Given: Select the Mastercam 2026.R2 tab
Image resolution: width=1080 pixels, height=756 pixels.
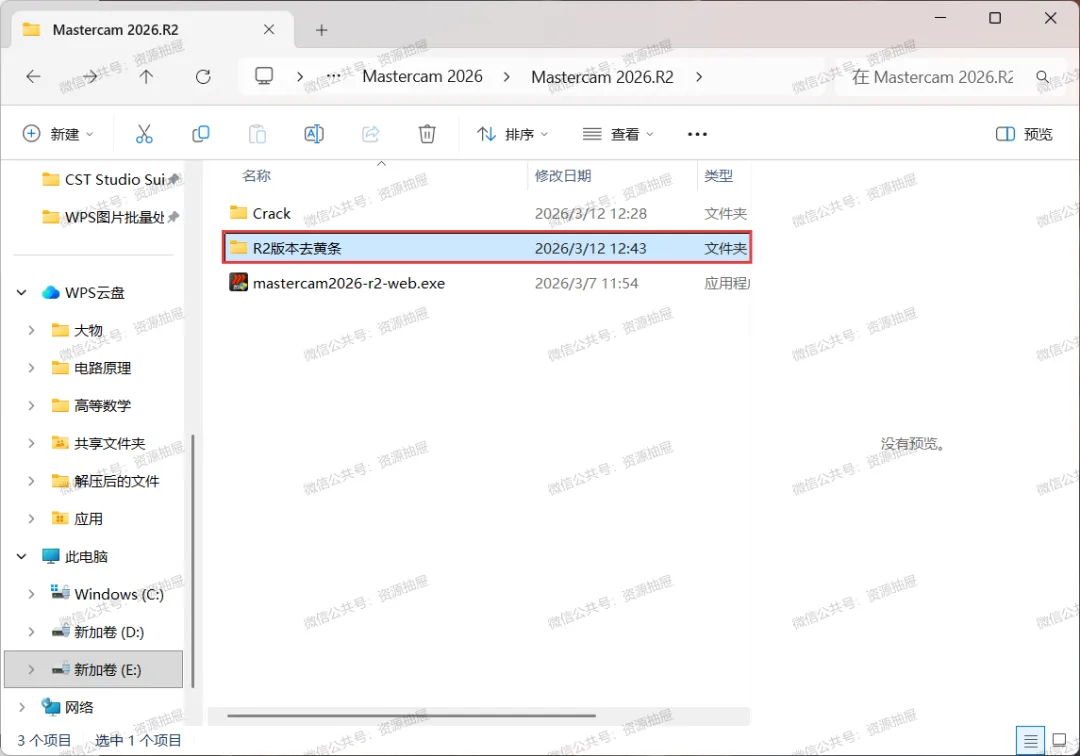Looking at the screenshot, I should click(153, 30).
